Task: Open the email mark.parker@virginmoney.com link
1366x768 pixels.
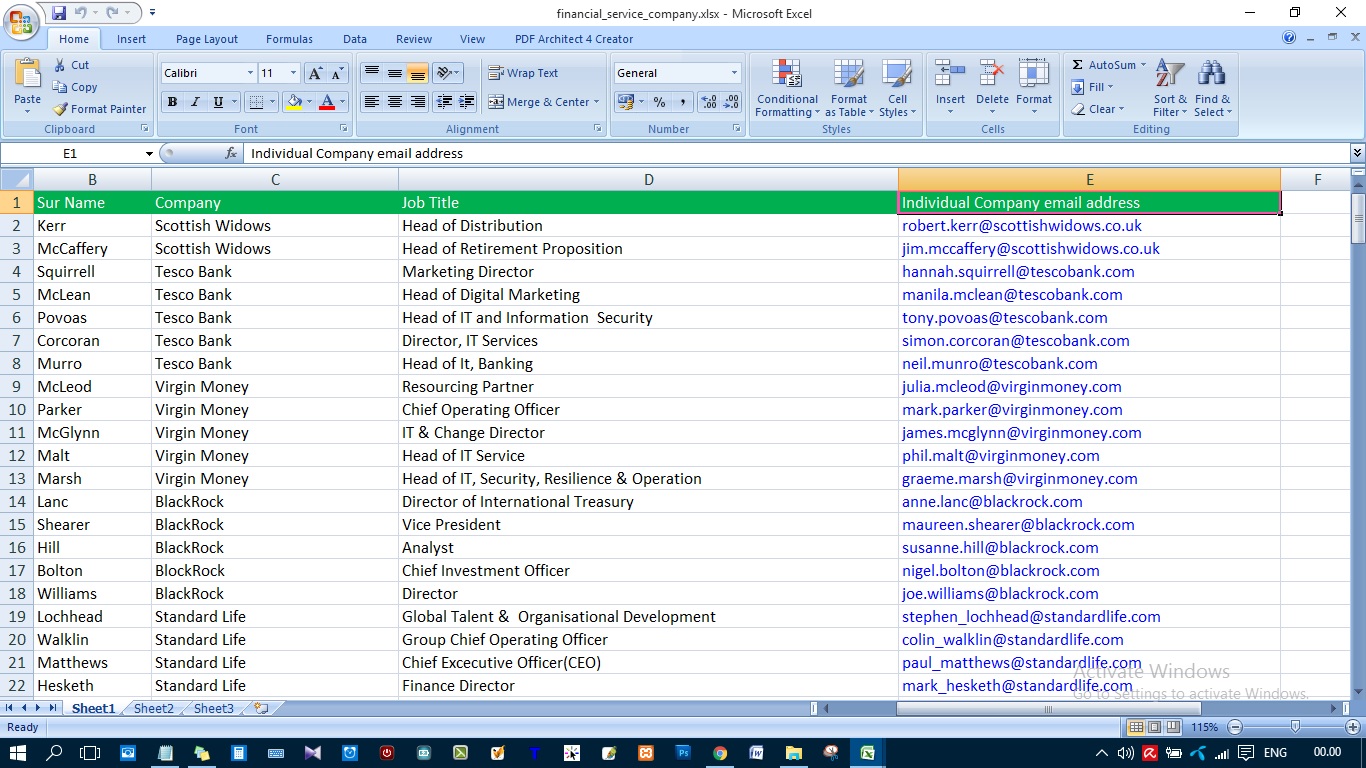Action: (1012, 410)
